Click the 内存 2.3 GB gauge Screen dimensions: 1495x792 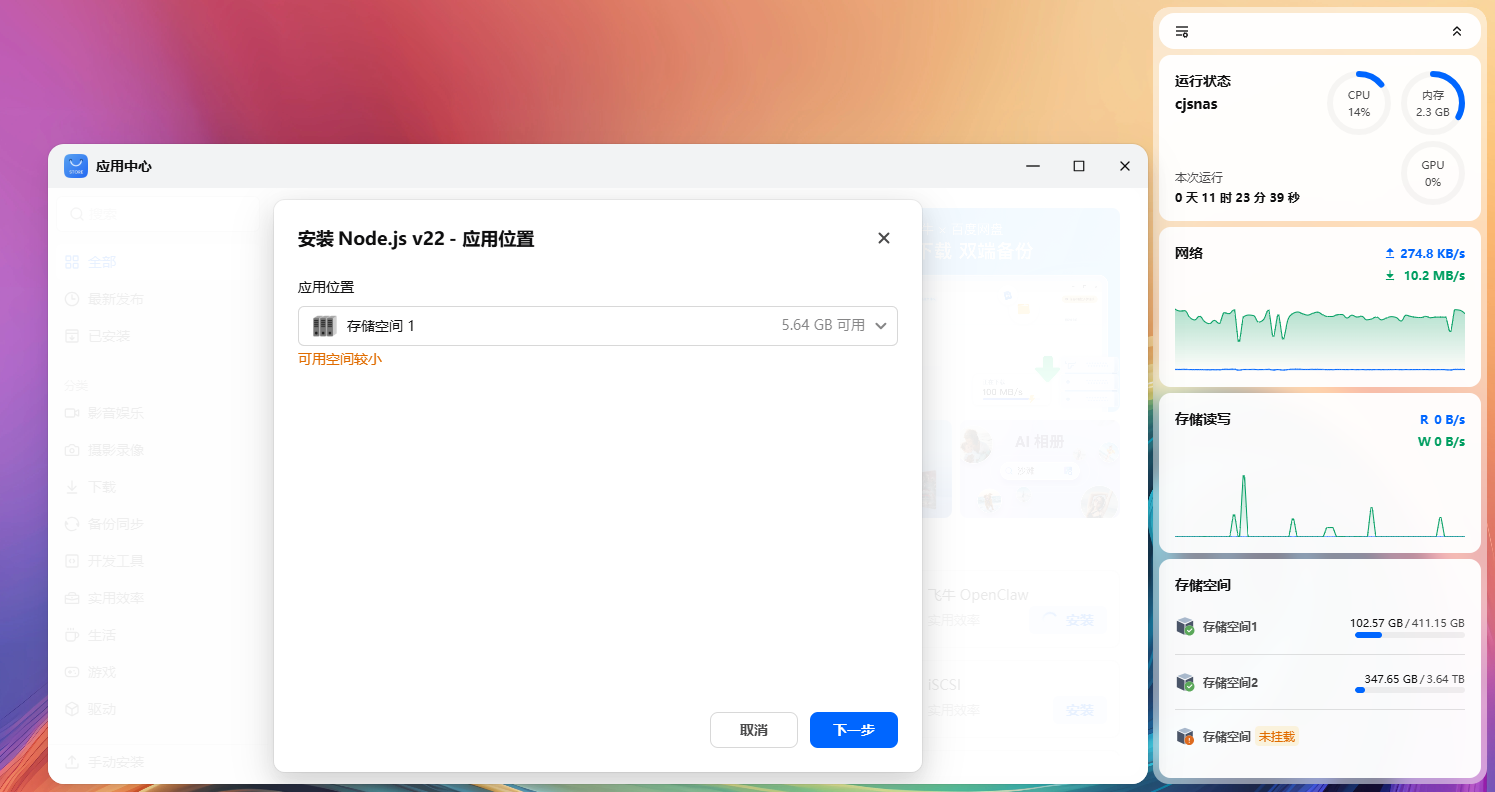[1433, 103]
